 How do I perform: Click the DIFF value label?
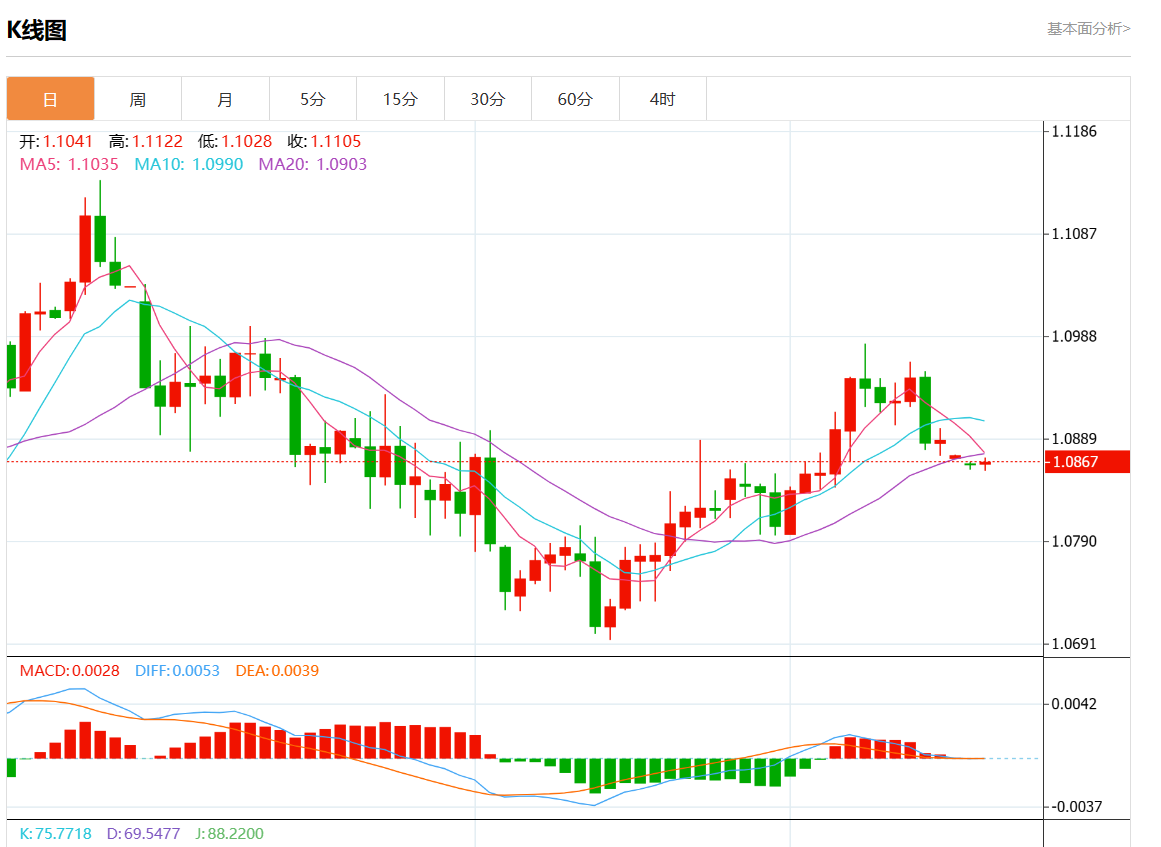click(177, 671)
